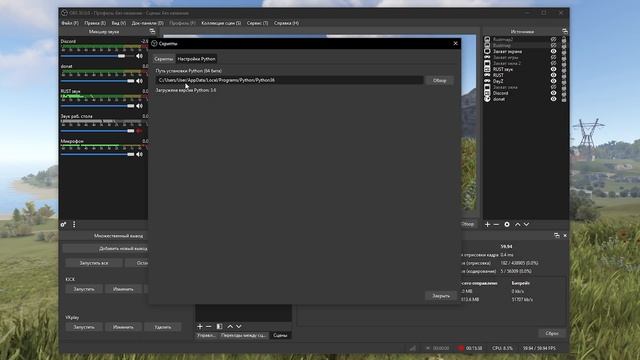This screenshot has width=640, height=360.
Task: Remove selected scene with minus icon
Action: [x=209, y=327]
